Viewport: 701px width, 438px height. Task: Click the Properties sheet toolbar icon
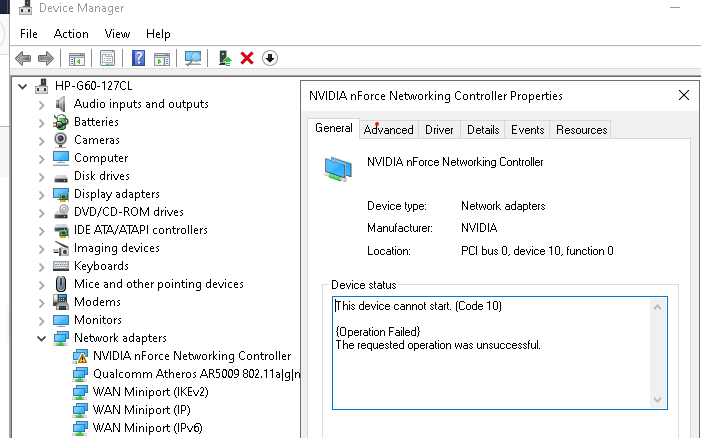click(107, 58)
